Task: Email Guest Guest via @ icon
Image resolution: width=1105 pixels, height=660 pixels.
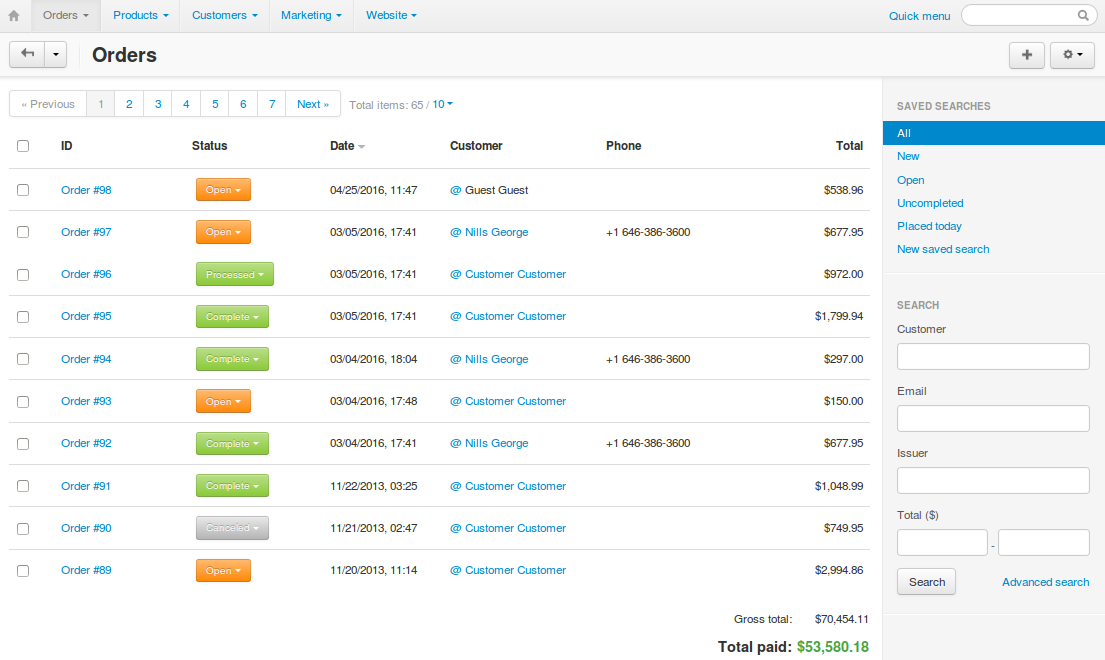Action: [x=455, y=190]
